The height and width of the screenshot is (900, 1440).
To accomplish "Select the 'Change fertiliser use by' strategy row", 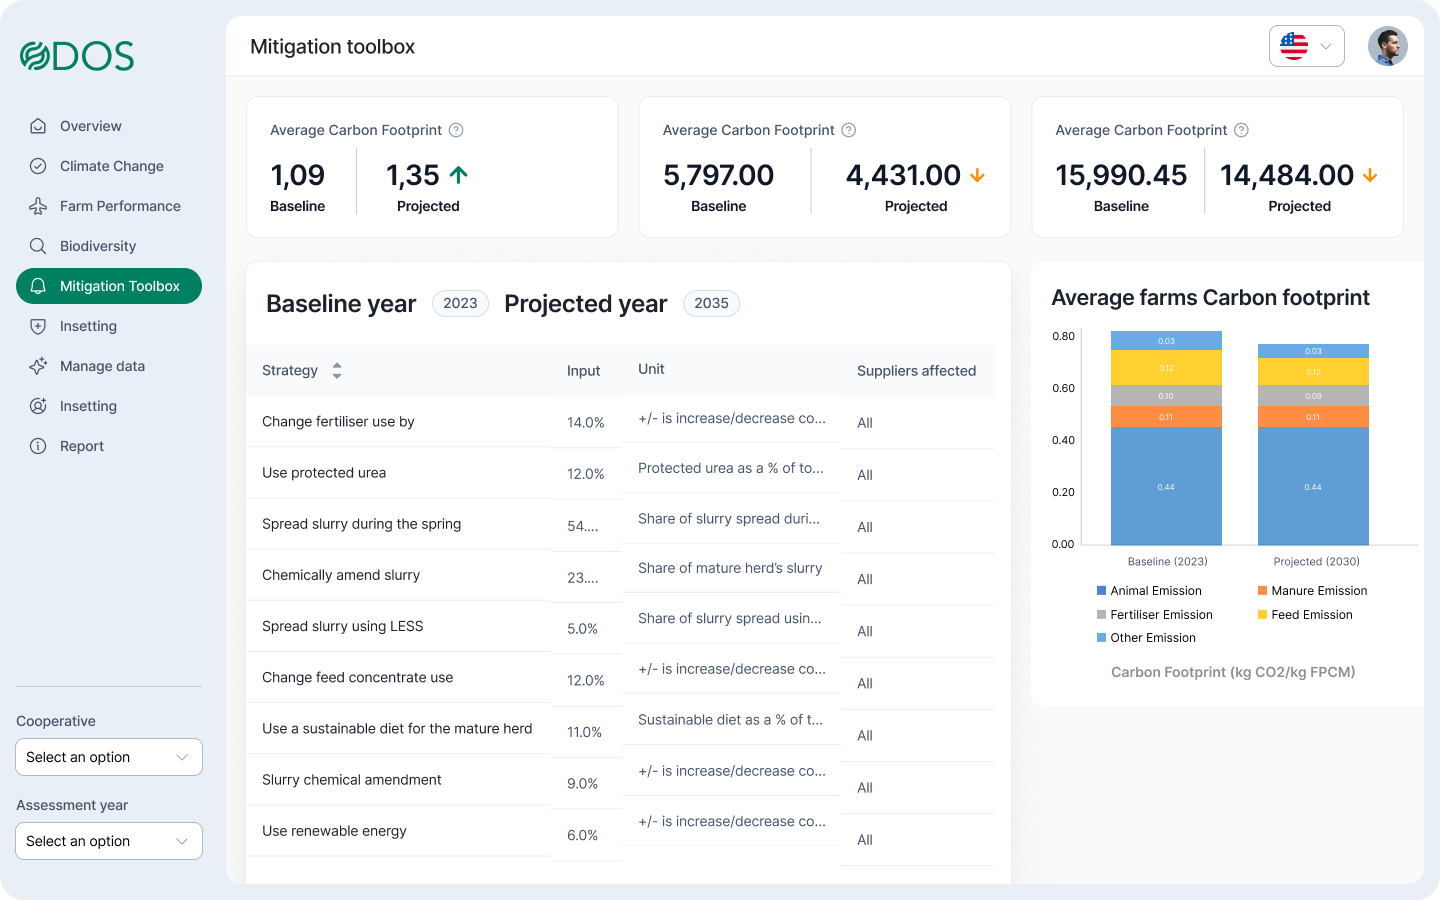I will click(398, 422).
